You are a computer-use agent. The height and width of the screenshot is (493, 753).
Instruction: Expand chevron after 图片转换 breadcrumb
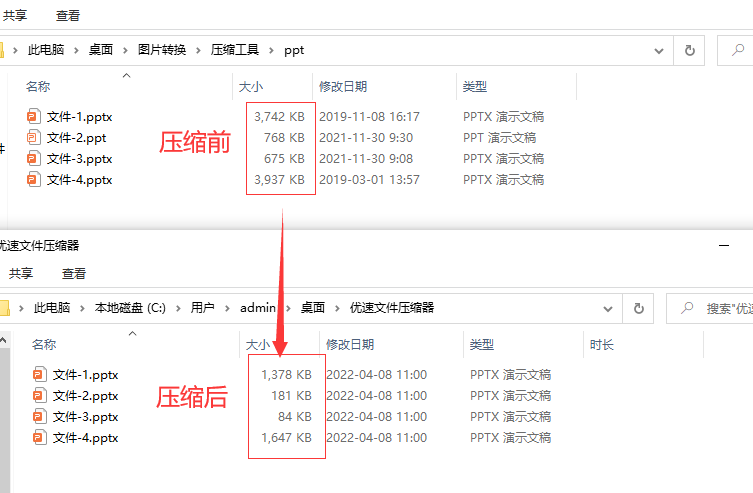point(198,50)
